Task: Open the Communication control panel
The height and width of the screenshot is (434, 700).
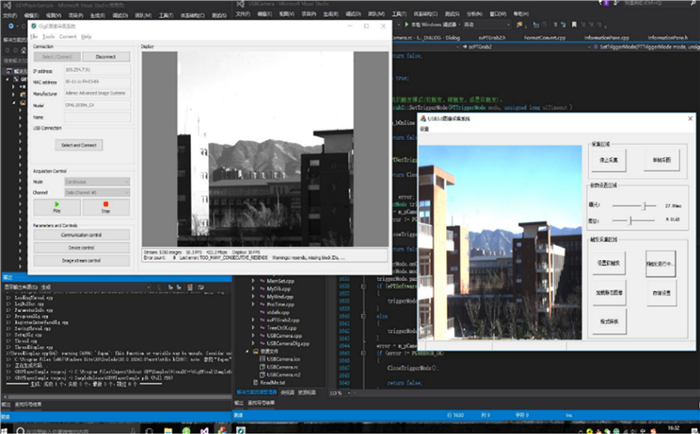Action: click(81, 234)
